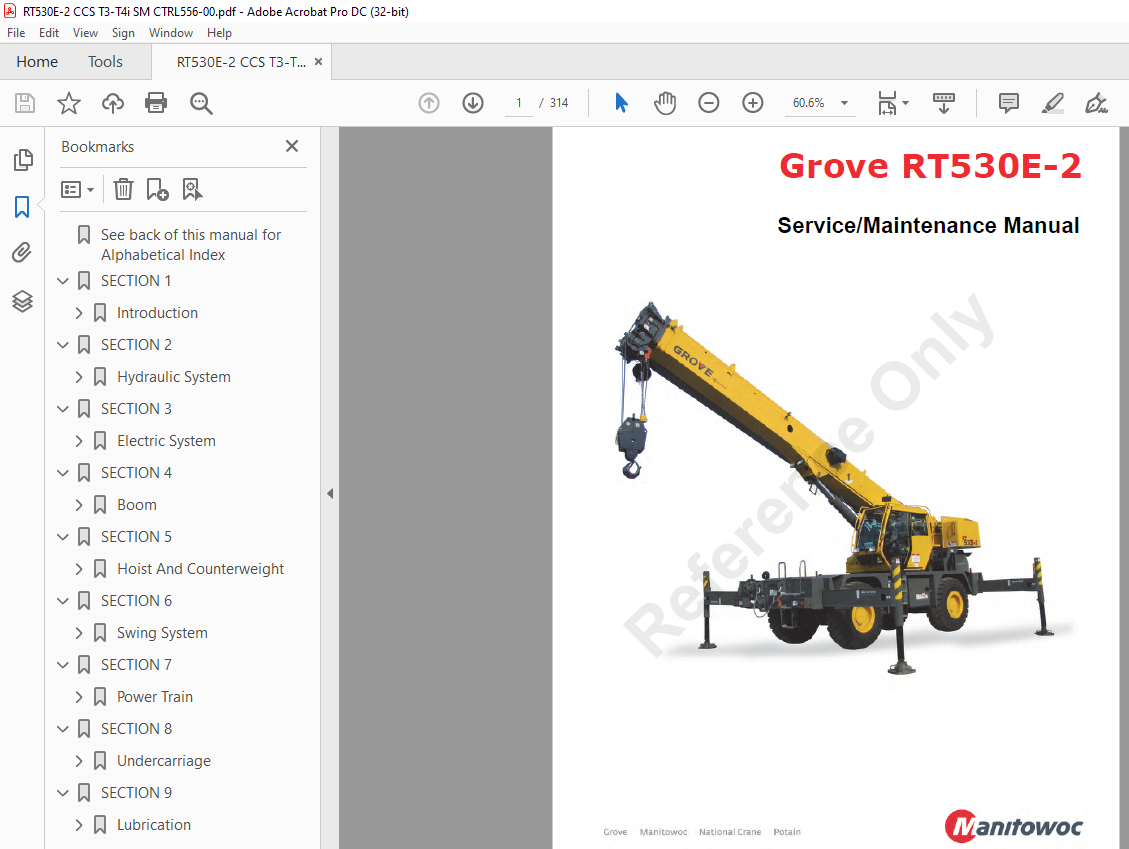
Task: Open the Sign menu
Action: (123, 33)
